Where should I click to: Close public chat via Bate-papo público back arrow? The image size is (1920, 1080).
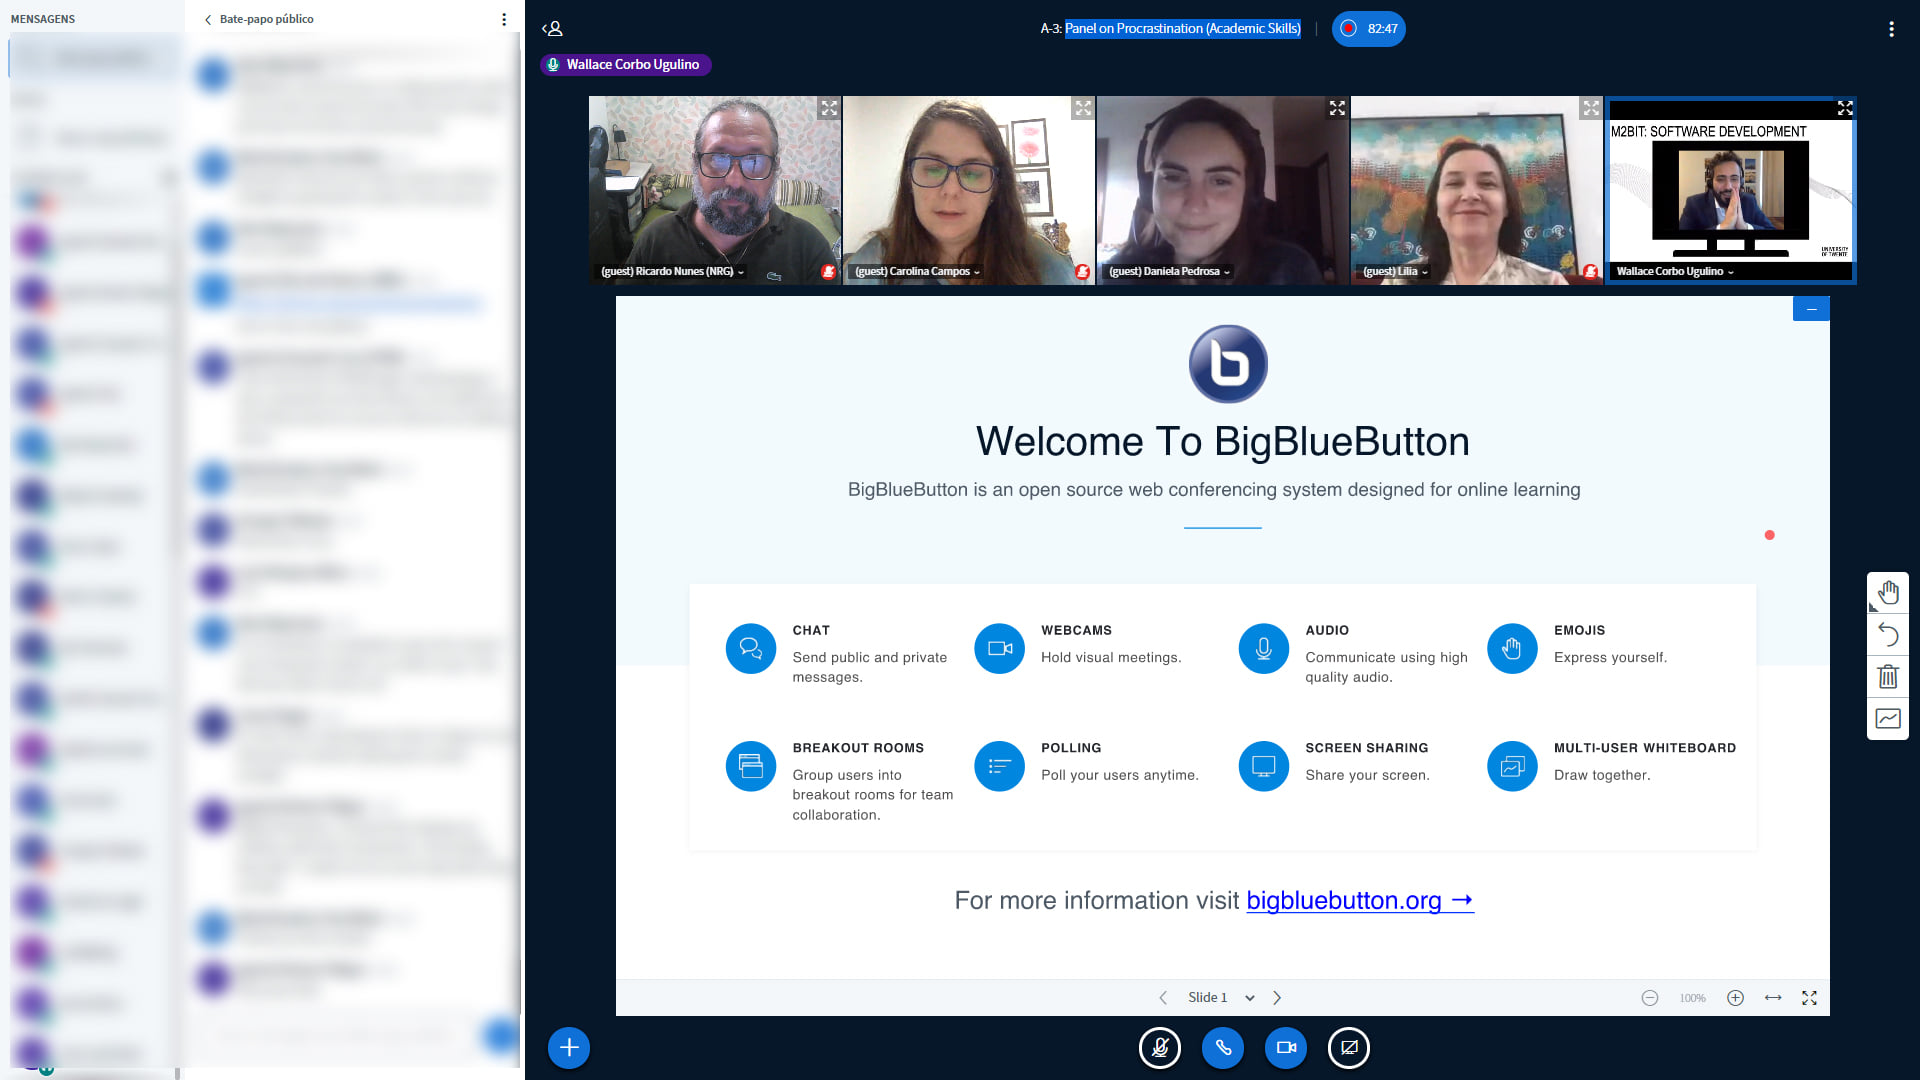point(259,19)
